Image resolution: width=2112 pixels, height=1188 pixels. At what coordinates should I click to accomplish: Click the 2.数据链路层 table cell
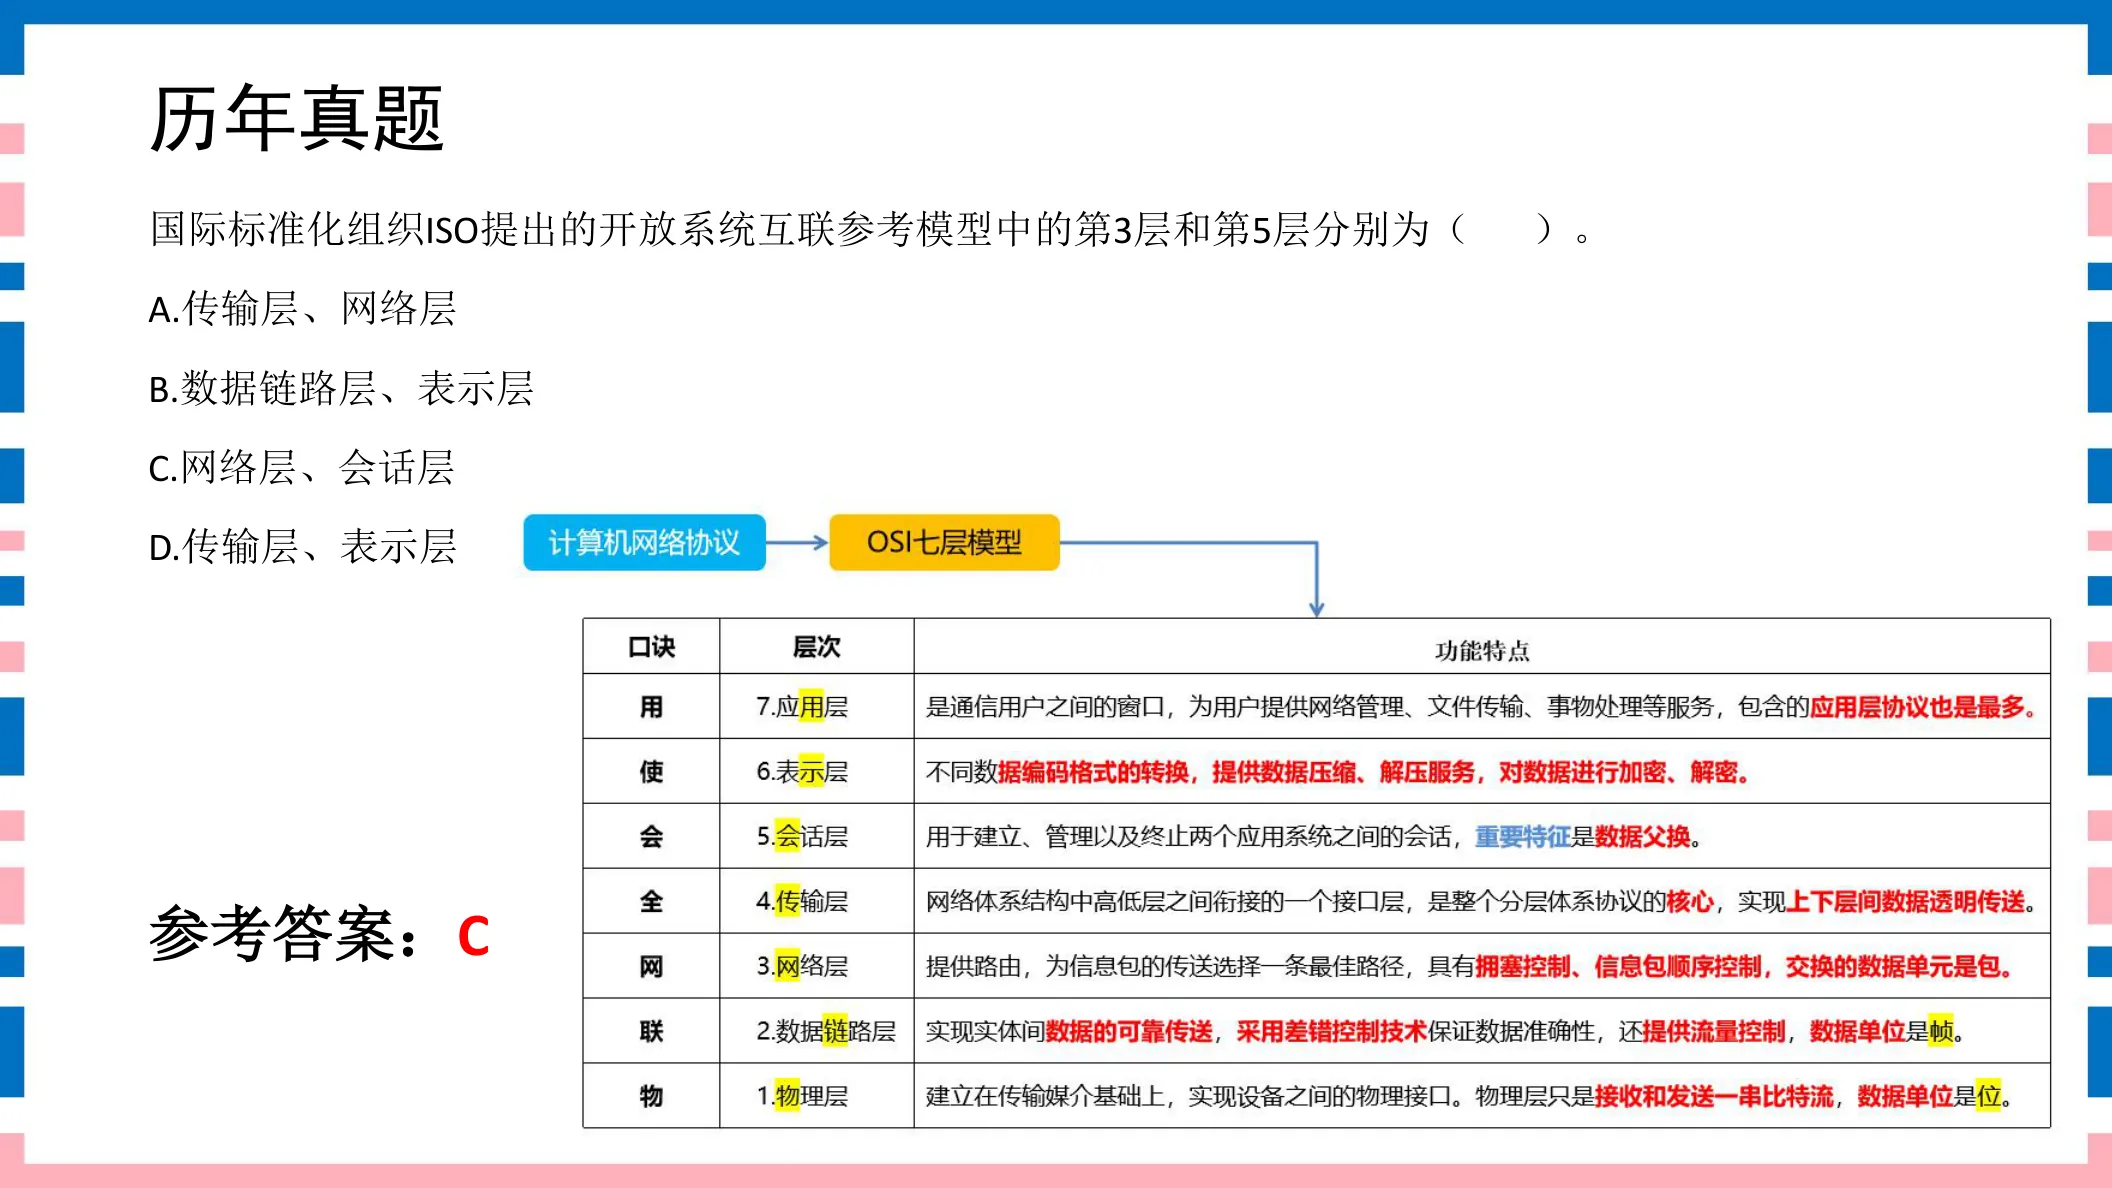click(x=816, y=1031)
